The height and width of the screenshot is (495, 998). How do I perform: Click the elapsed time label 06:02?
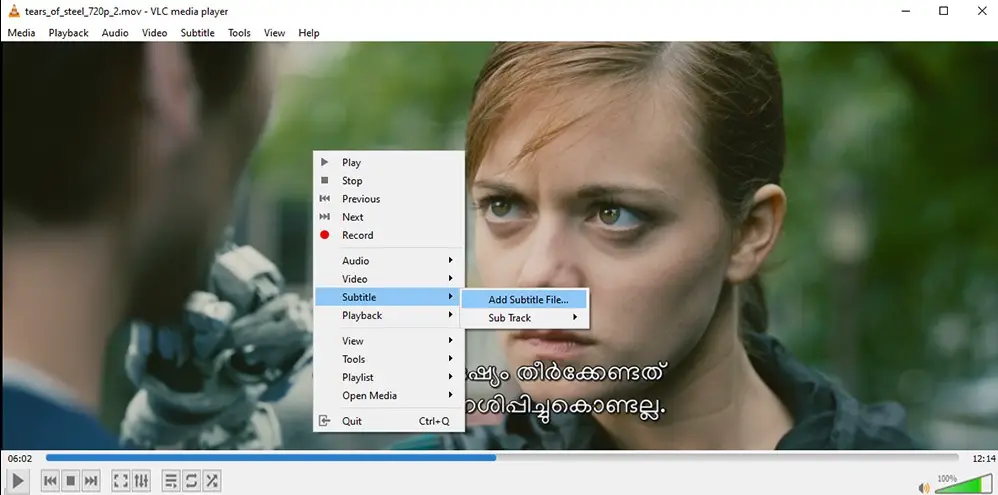tap(20, 458)
